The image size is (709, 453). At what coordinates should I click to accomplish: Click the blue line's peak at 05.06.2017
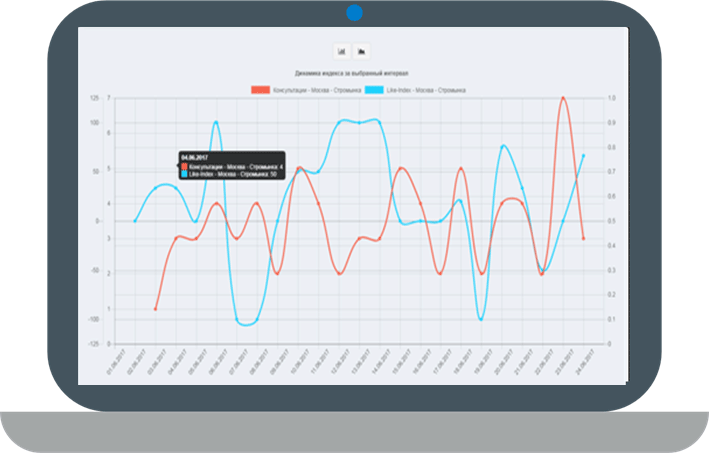pyautogui.click(x=216, y=122)
